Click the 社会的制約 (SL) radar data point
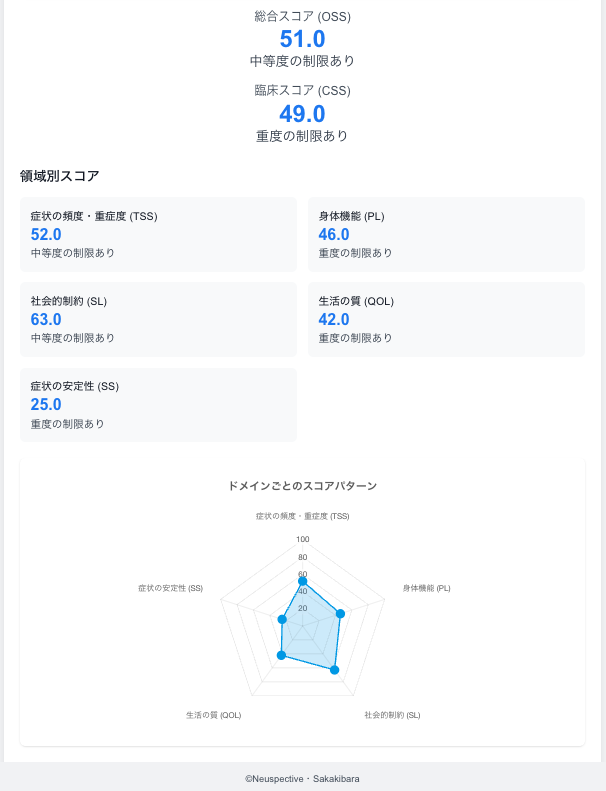 click(x=334, y=670)
